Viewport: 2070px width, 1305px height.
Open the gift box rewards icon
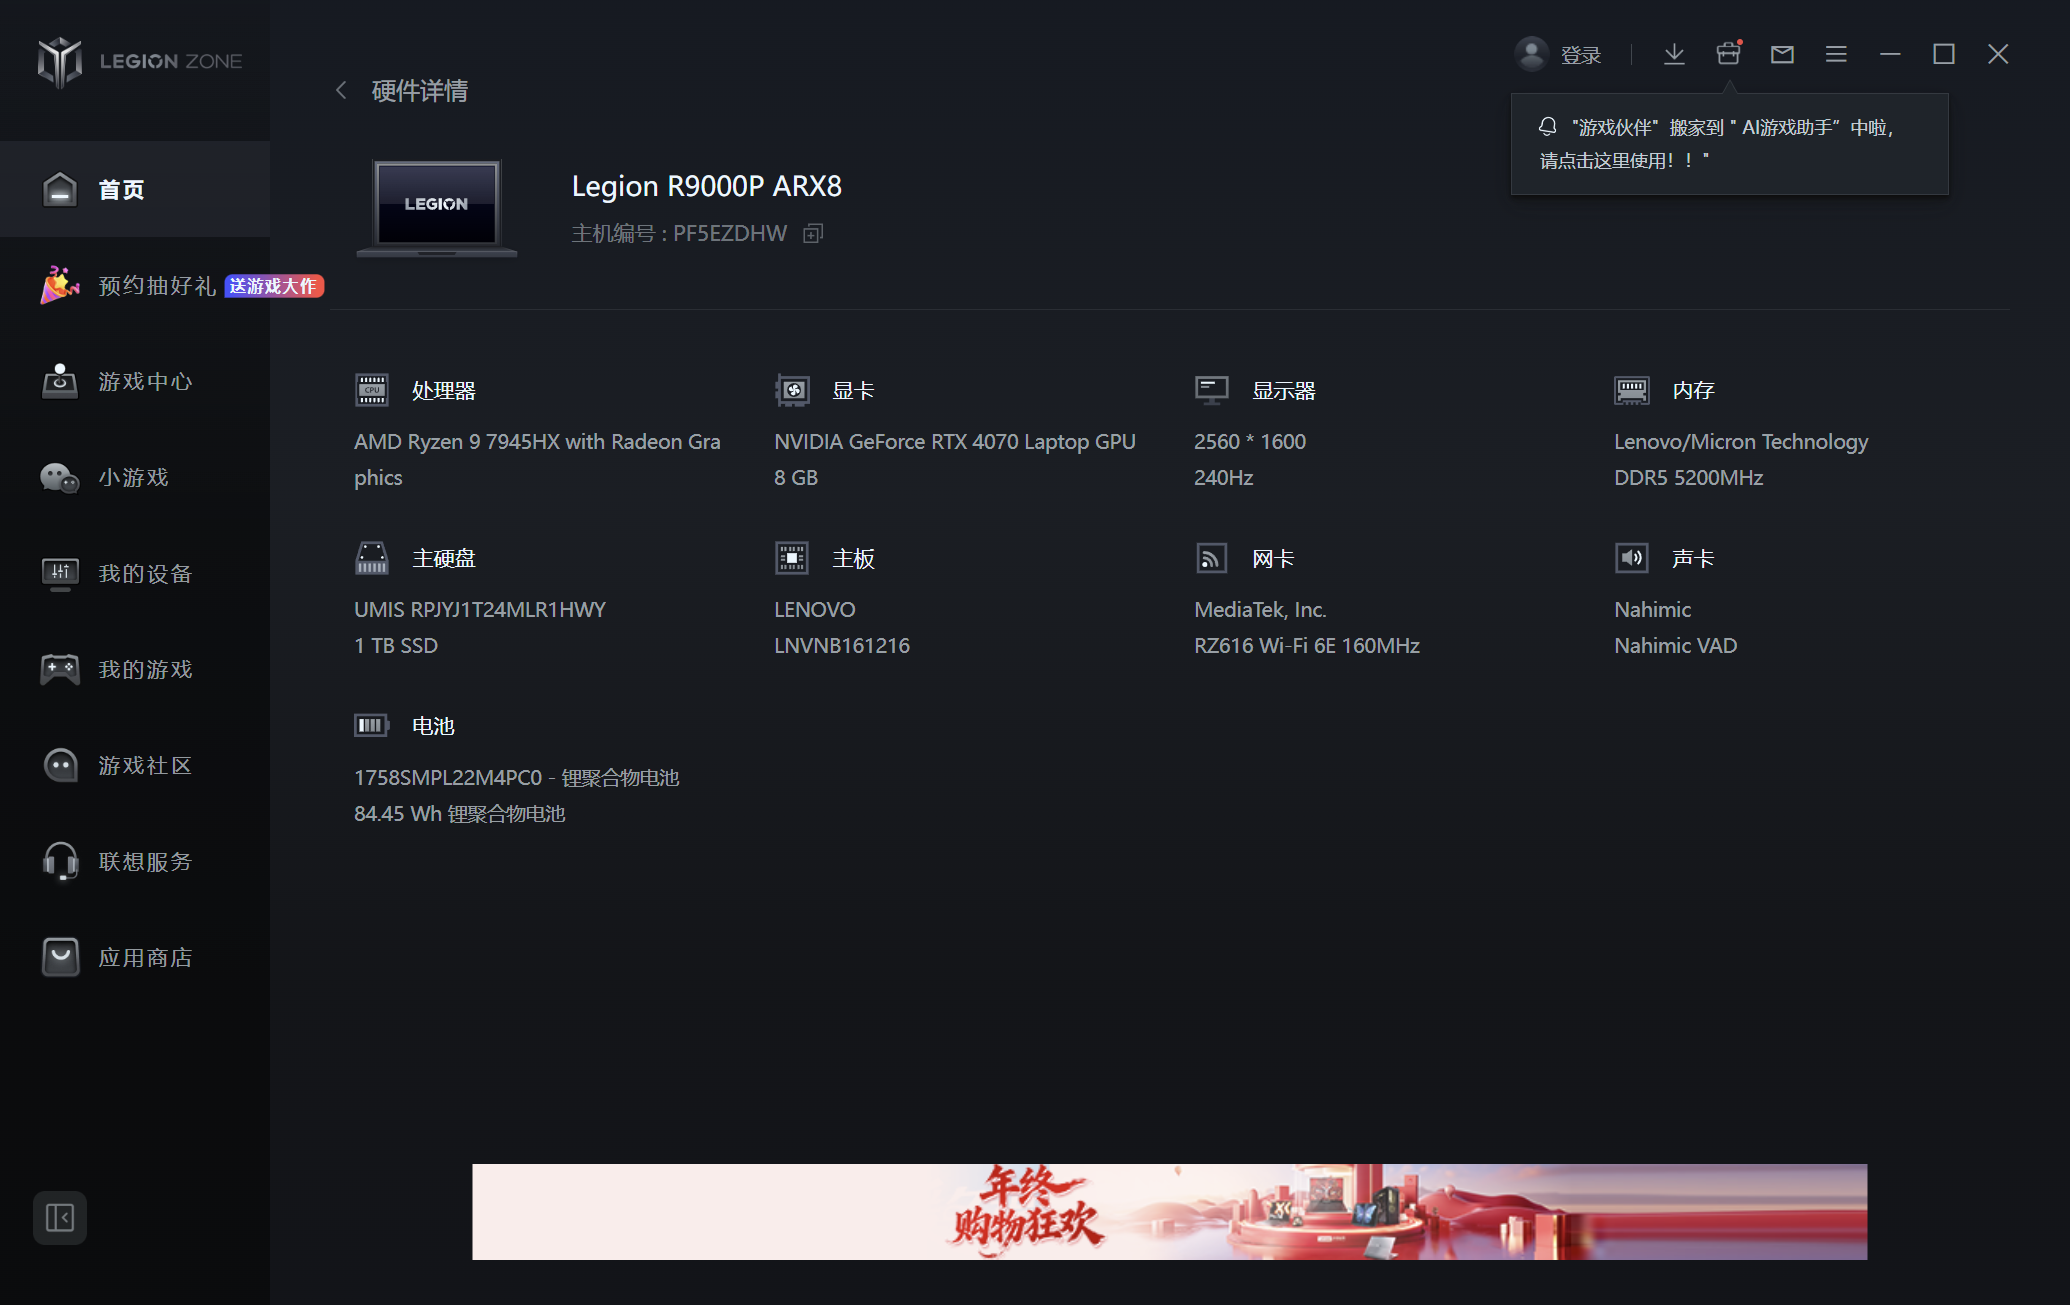[1728, 54]
